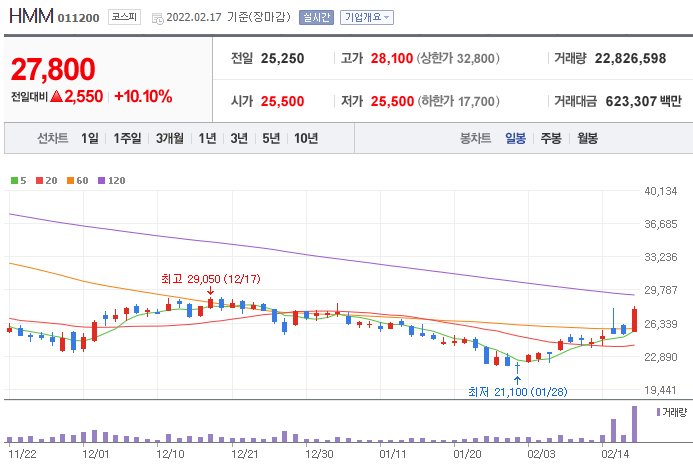Click the tallest volume bar at far right
The height and width of the screenshot is (465, 693).
tap(635, 424)
